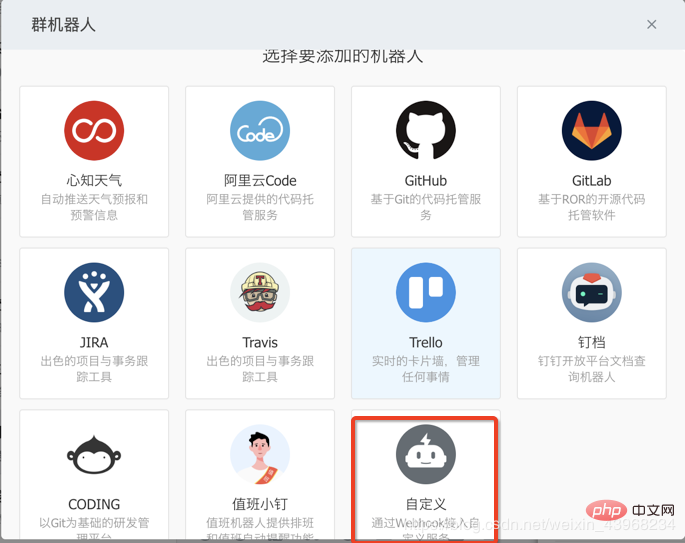Choose the GitHub octocat icon
685x543 pixels.
pos(426,131)
